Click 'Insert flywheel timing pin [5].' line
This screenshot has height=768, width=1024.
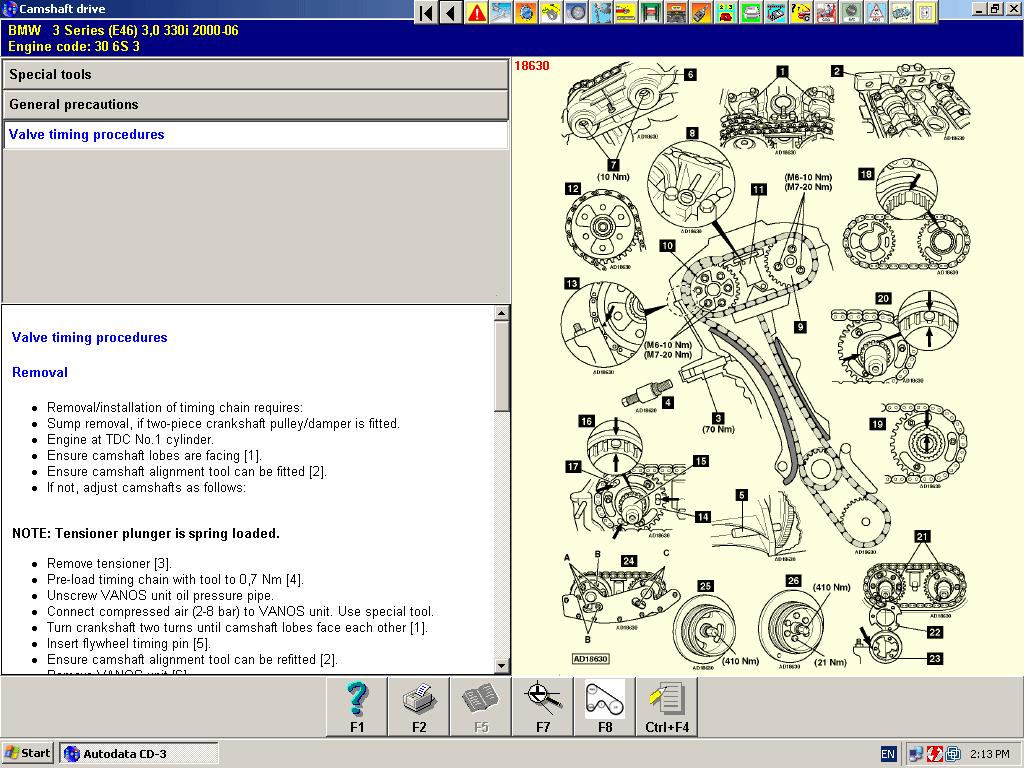(129, 643)
